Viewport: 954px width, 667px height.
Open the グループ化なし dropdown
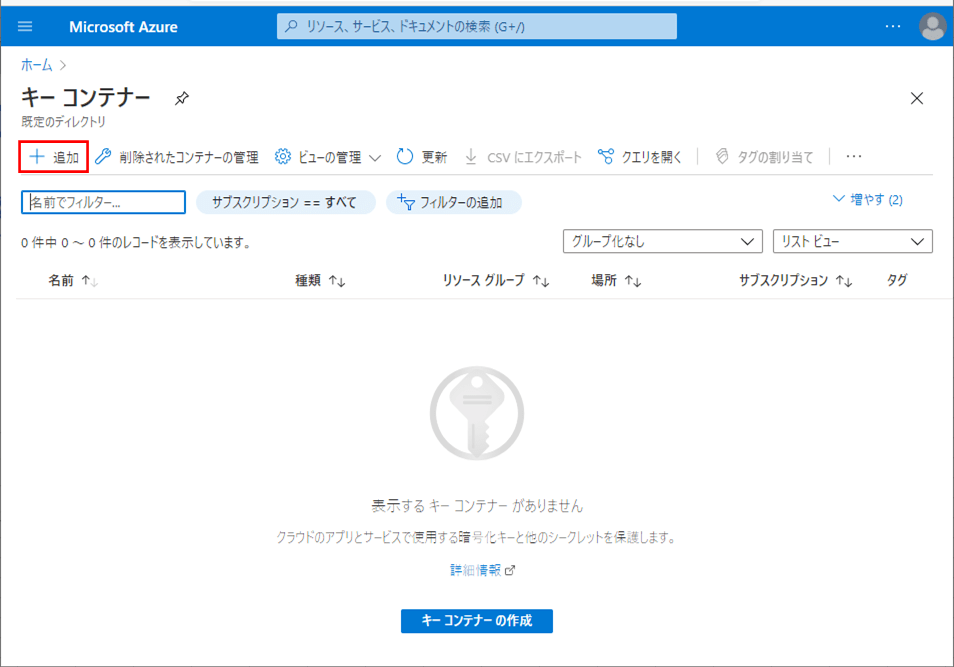[663, 242]
